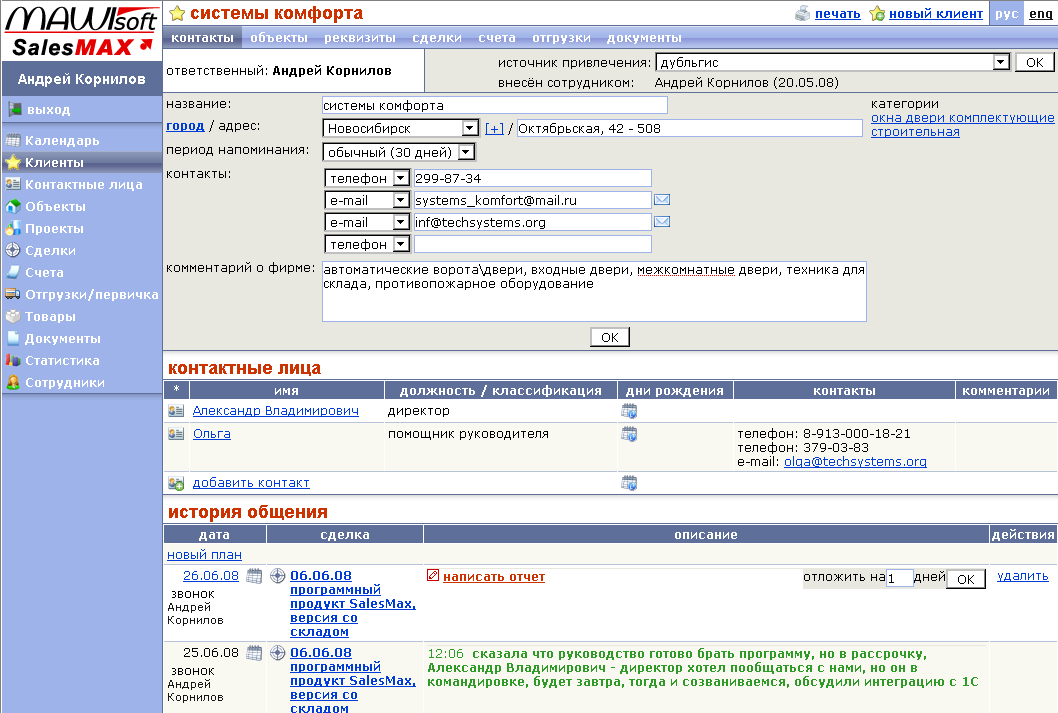Click the отложить на days input field
Viewport: 1058px width, 713px height.
(x=899, y=578)
